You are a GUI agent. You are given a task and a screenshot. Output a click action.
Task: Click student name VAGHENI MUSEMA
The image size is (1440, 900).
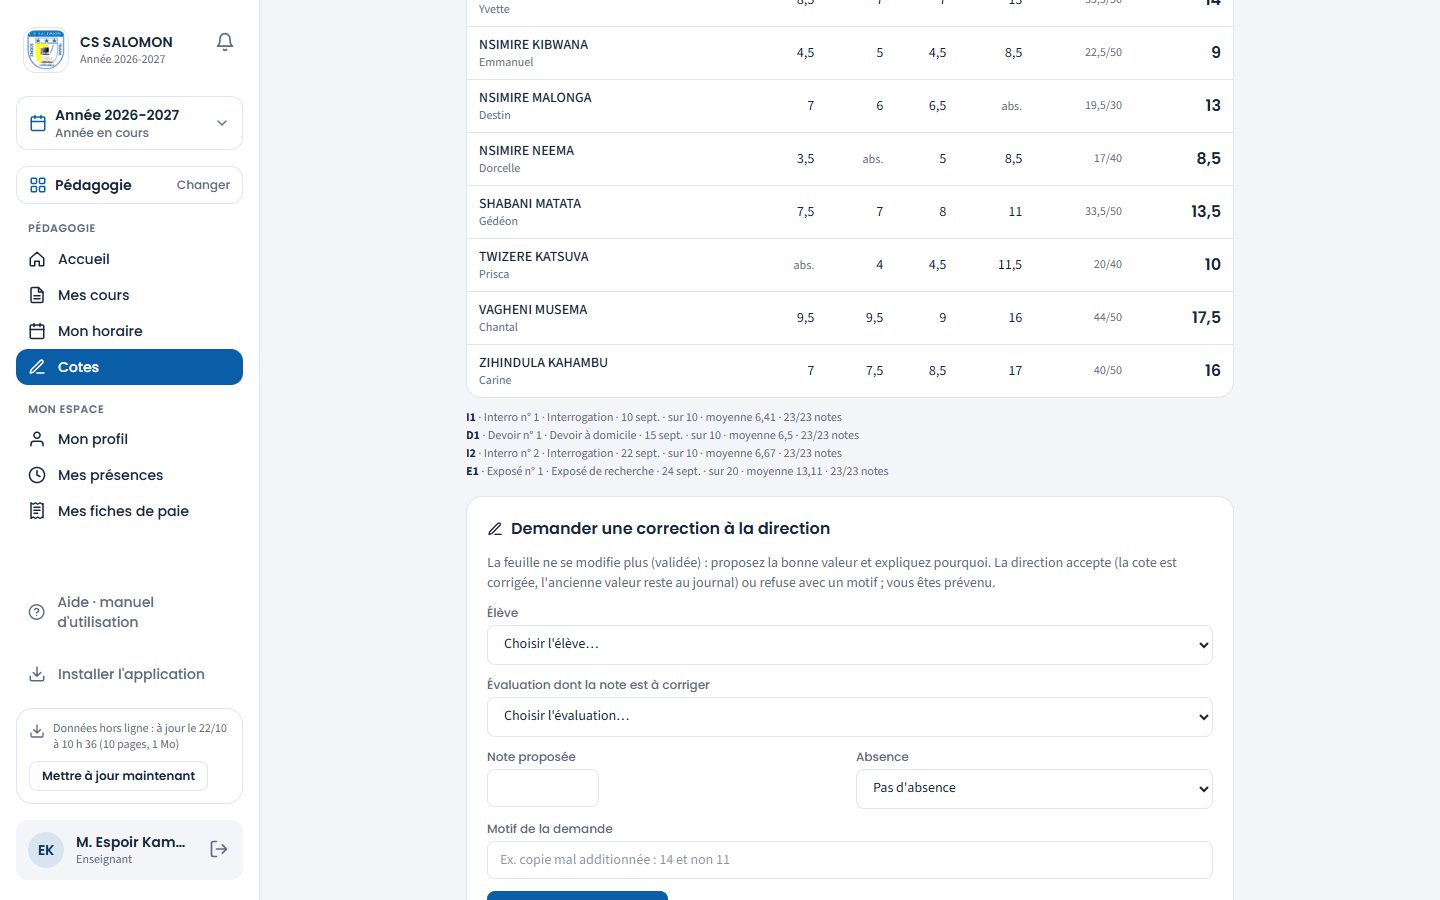(x=533, y=310)
